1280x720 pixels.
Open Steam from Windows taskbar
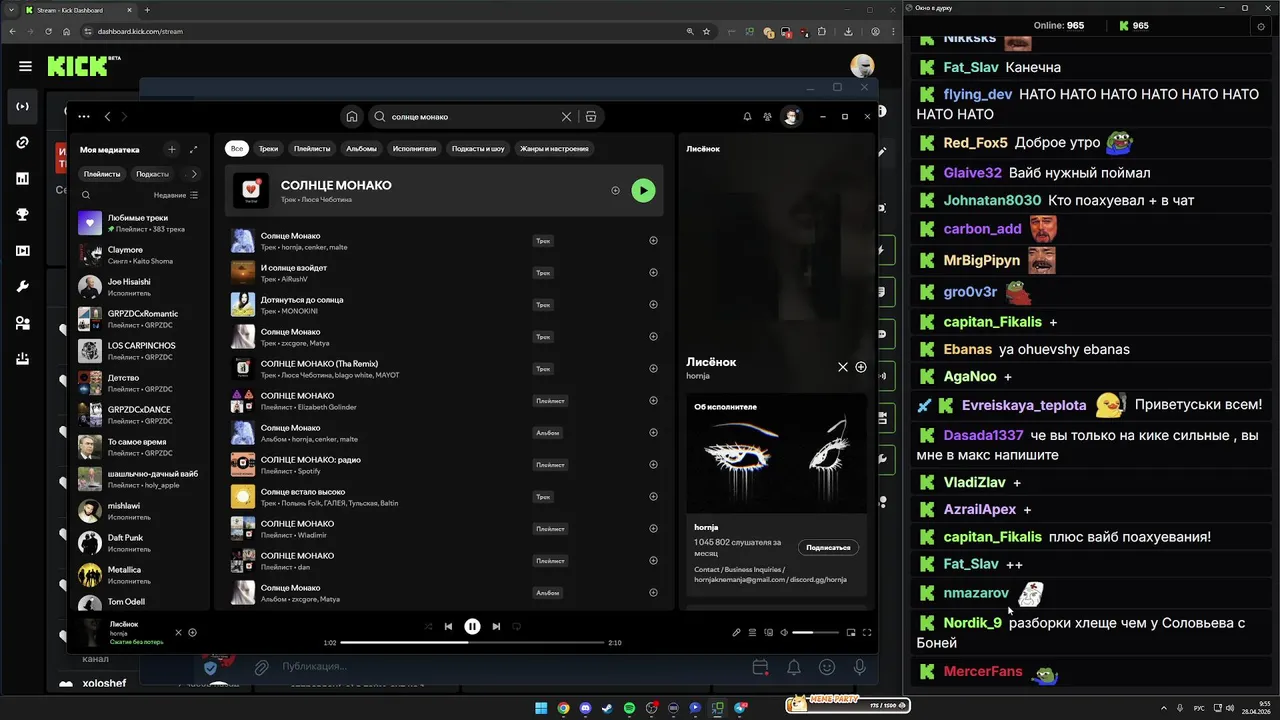click(607, 708)
